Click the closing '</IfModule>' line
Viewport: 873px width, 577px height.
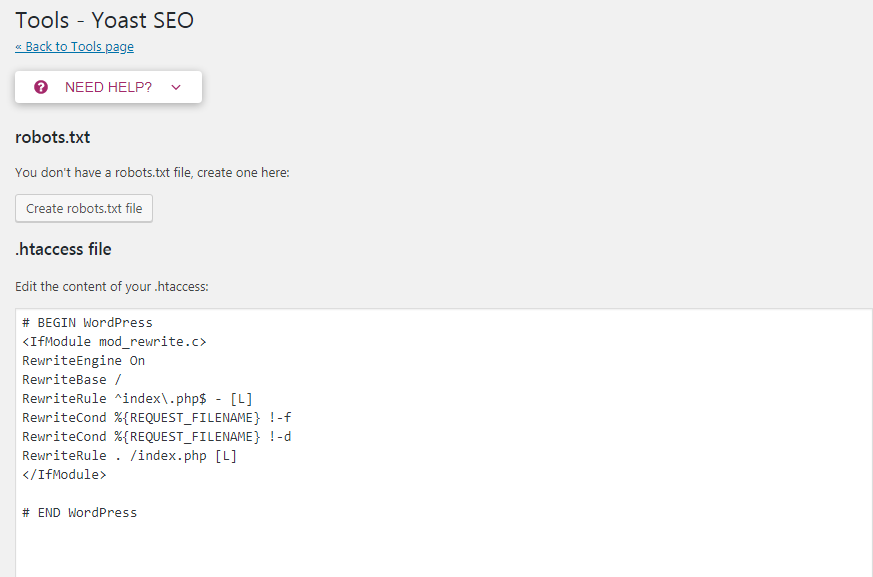pyautogui.click(x=64, y=475)
